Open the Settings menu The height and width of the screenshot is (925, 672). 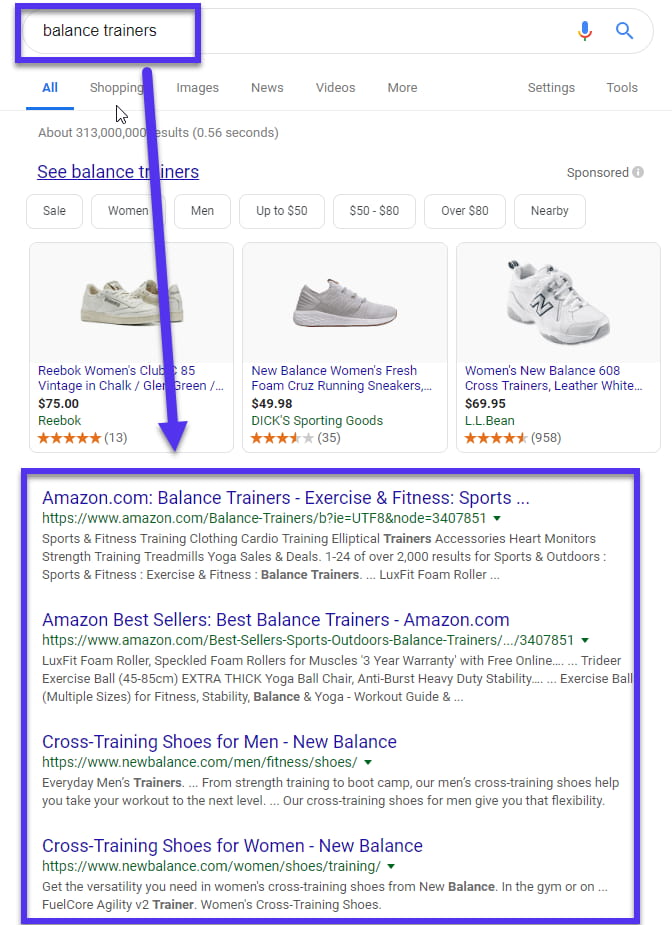(x=551, y=88)
